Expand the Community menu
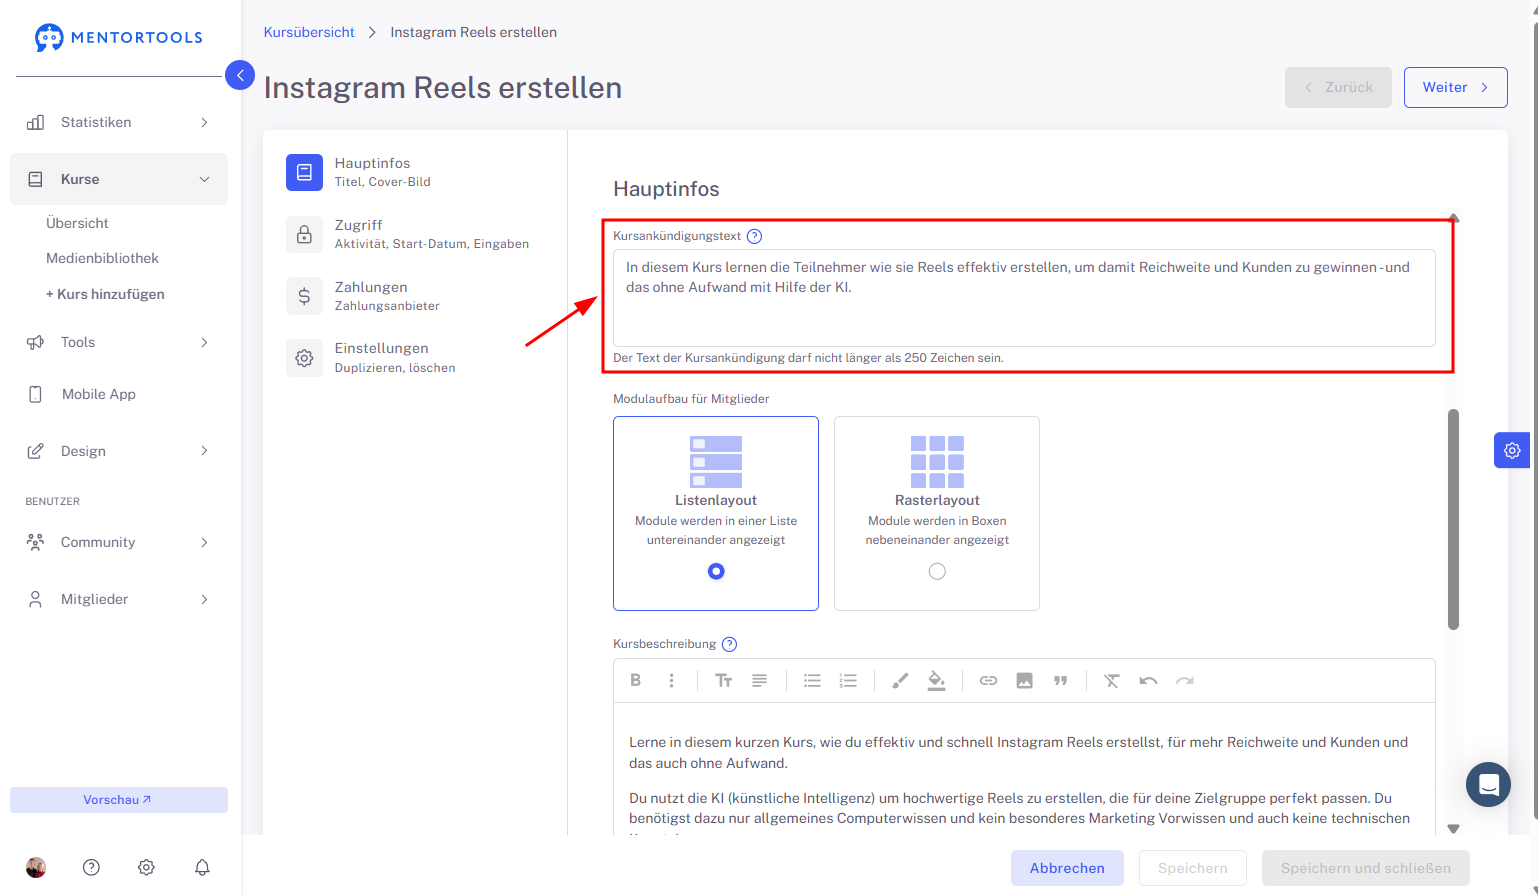The image size is (1538, 895). tap(119, 542)
